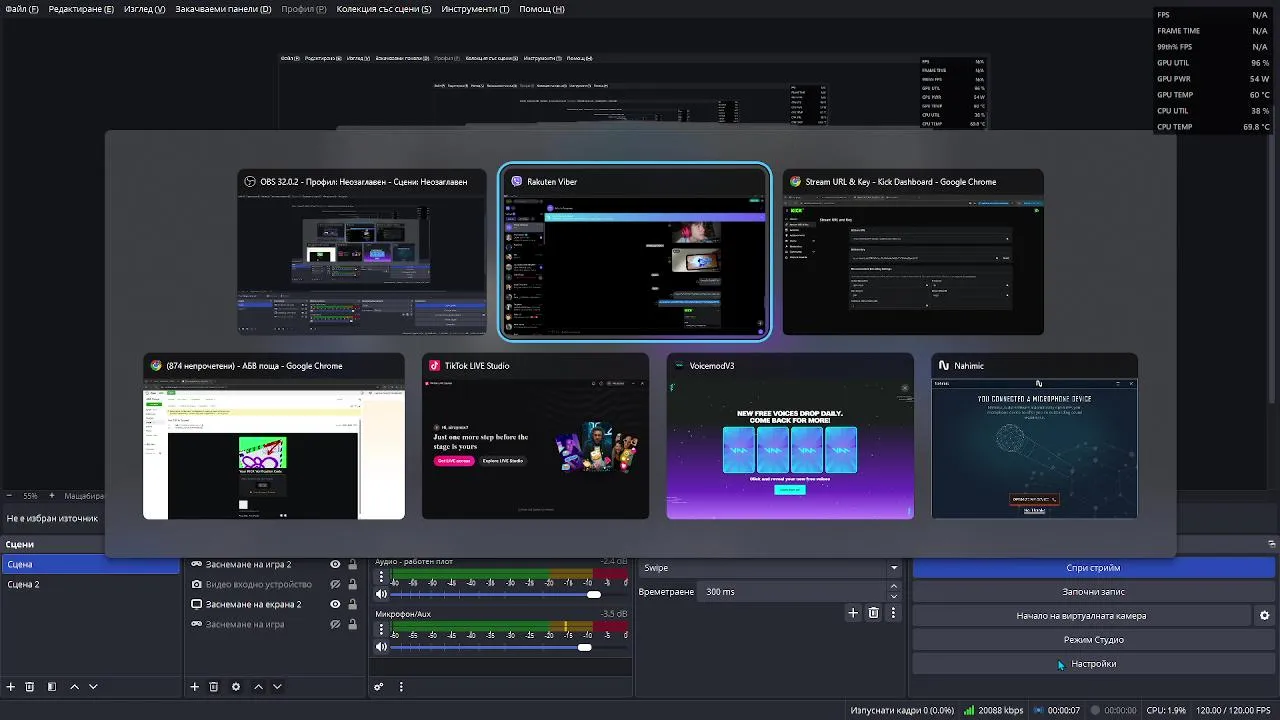Open advanced audio properties gears icon
Image resolution: width=1280 pixels, height=720 pixels.
(x=379, y=687)
